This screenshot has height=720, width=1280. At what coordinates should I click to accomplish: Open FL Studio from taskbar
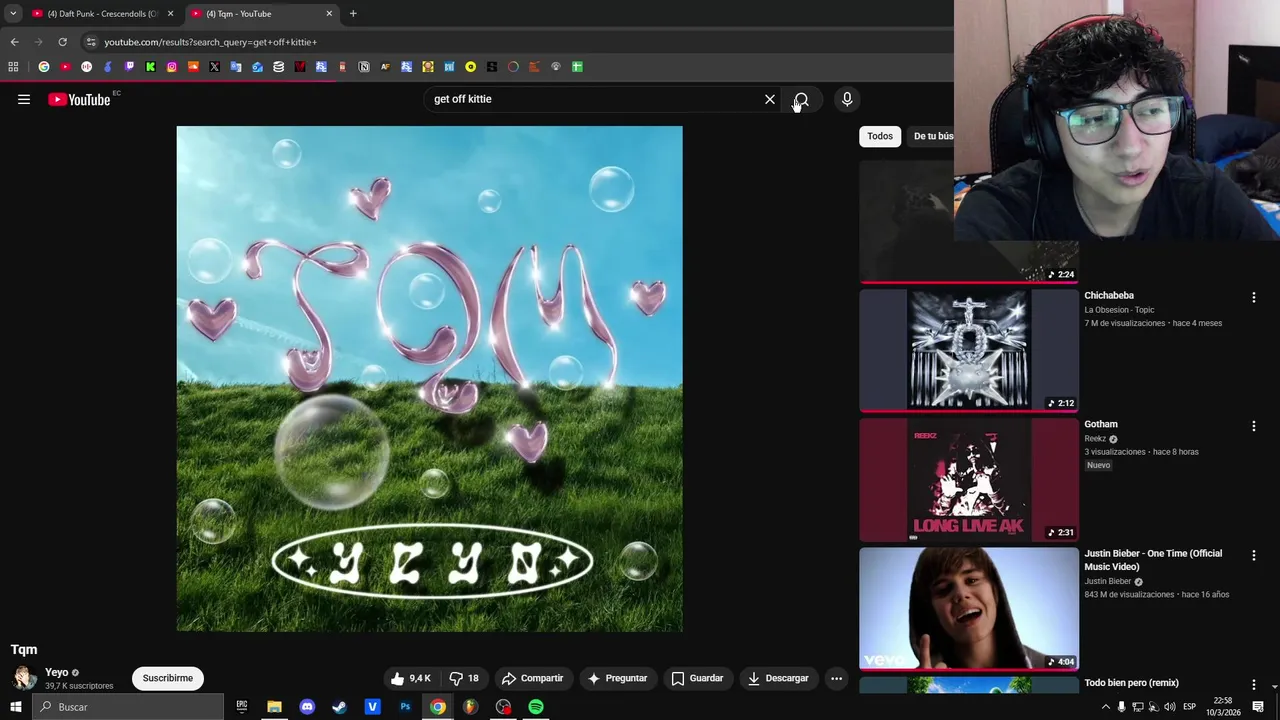[x=470, y=707]
